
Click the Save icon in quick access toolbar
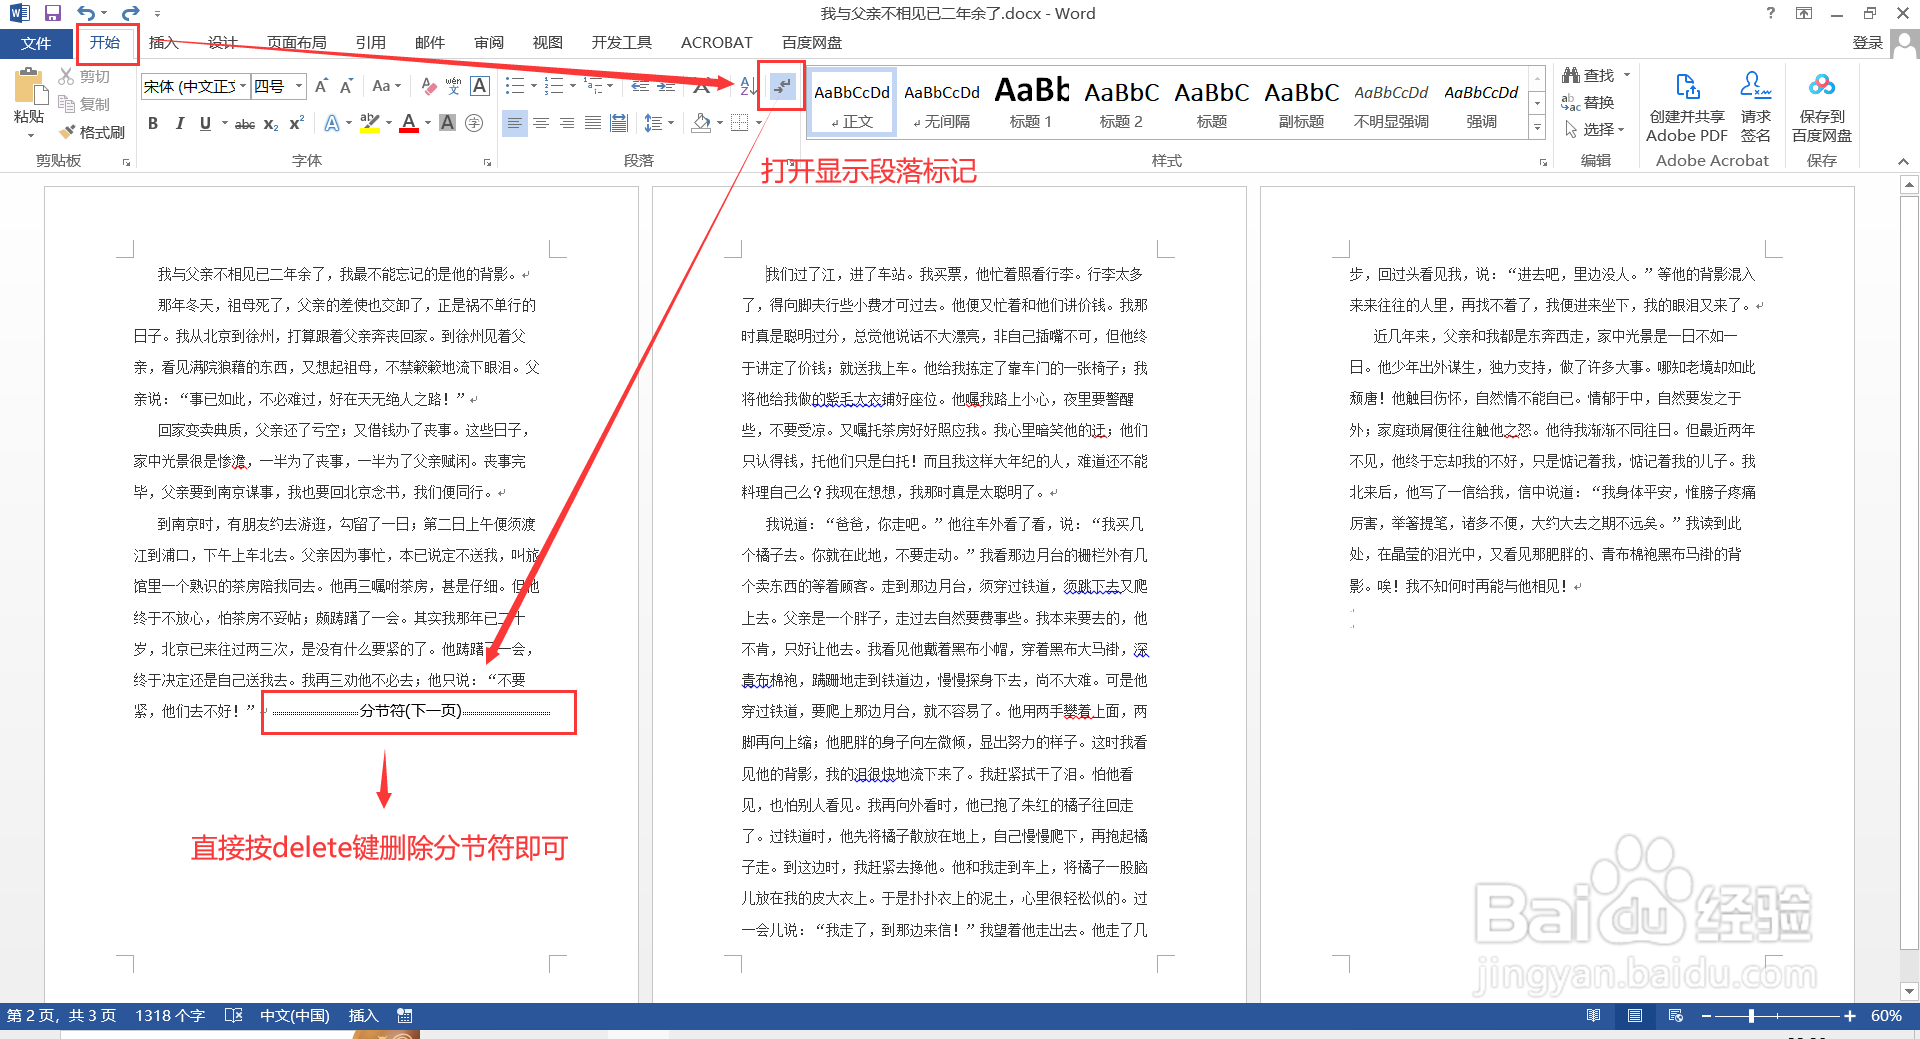pos(52,13)
